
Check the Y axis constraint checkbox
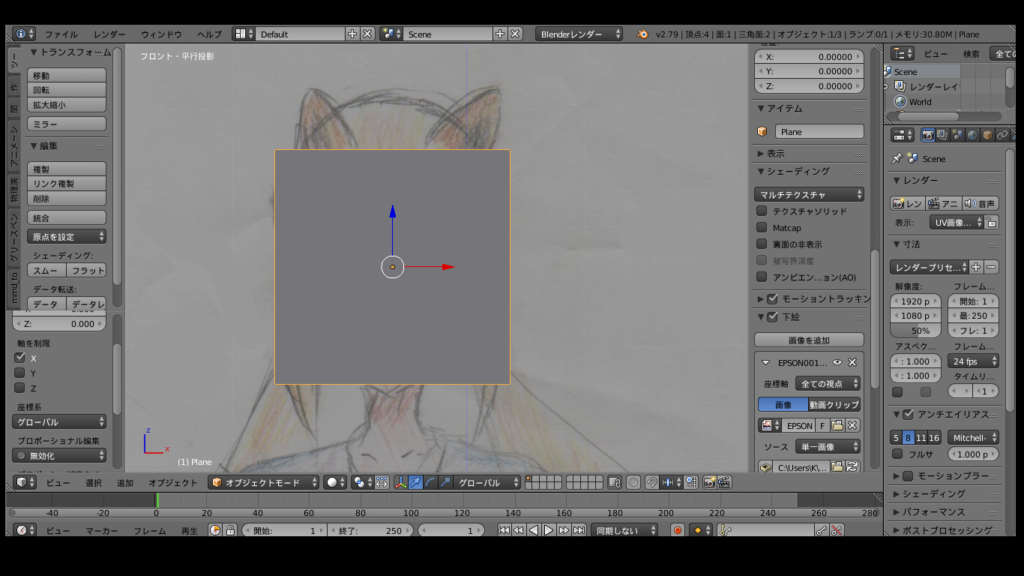pyautogui.click(x=20, y=373)
